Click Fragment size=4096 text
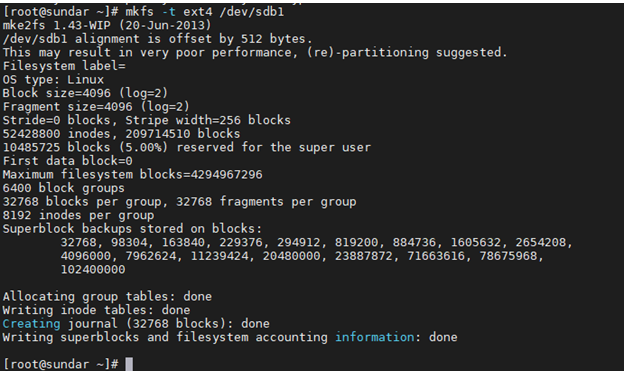The image size is (626, 371). (67, 107)
